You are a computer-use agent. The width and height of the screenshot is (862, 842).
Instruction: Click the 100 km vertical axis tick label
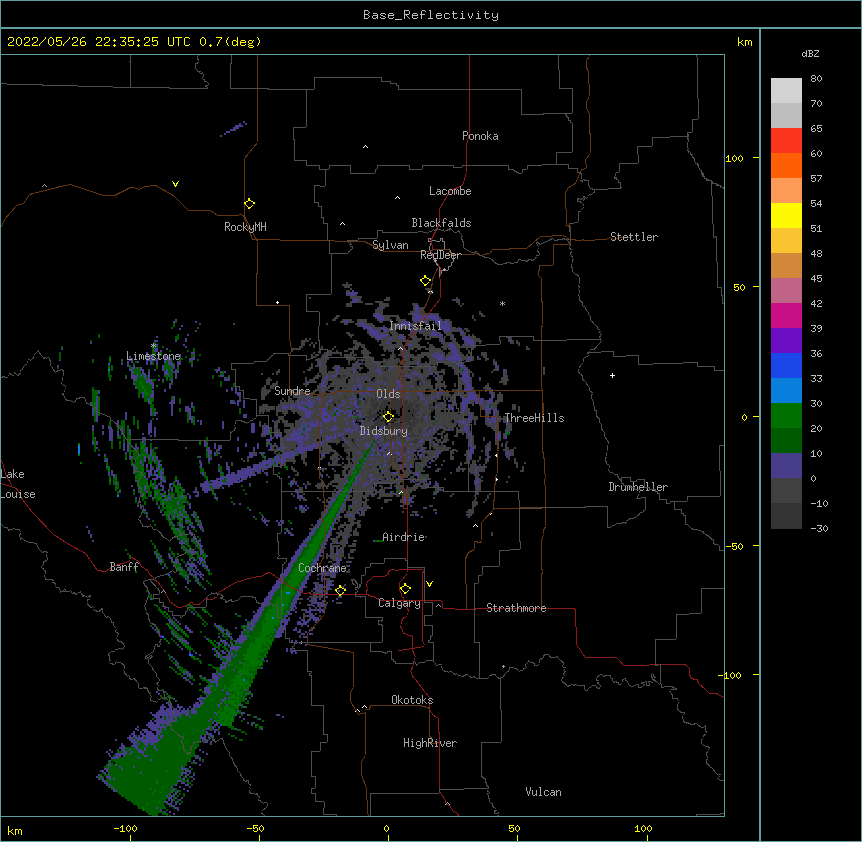[734, 158]
